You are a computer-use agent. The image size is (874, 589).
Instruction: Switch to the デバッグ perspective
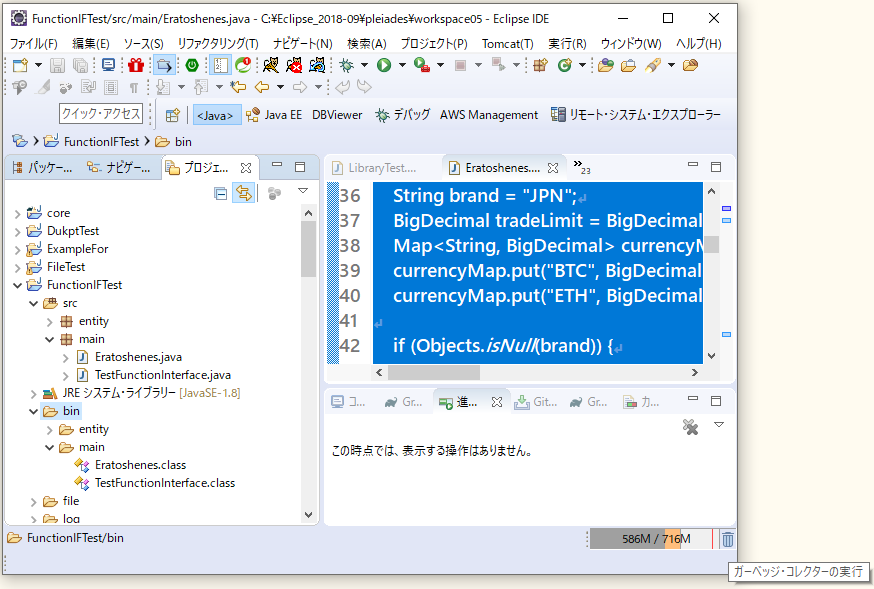click(x=402, y=115)
